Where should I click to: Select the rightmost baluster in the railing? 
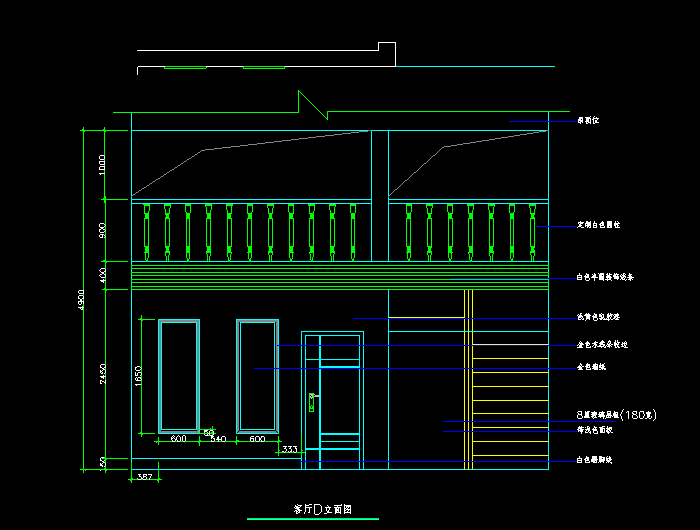click(x=532, y=228)
